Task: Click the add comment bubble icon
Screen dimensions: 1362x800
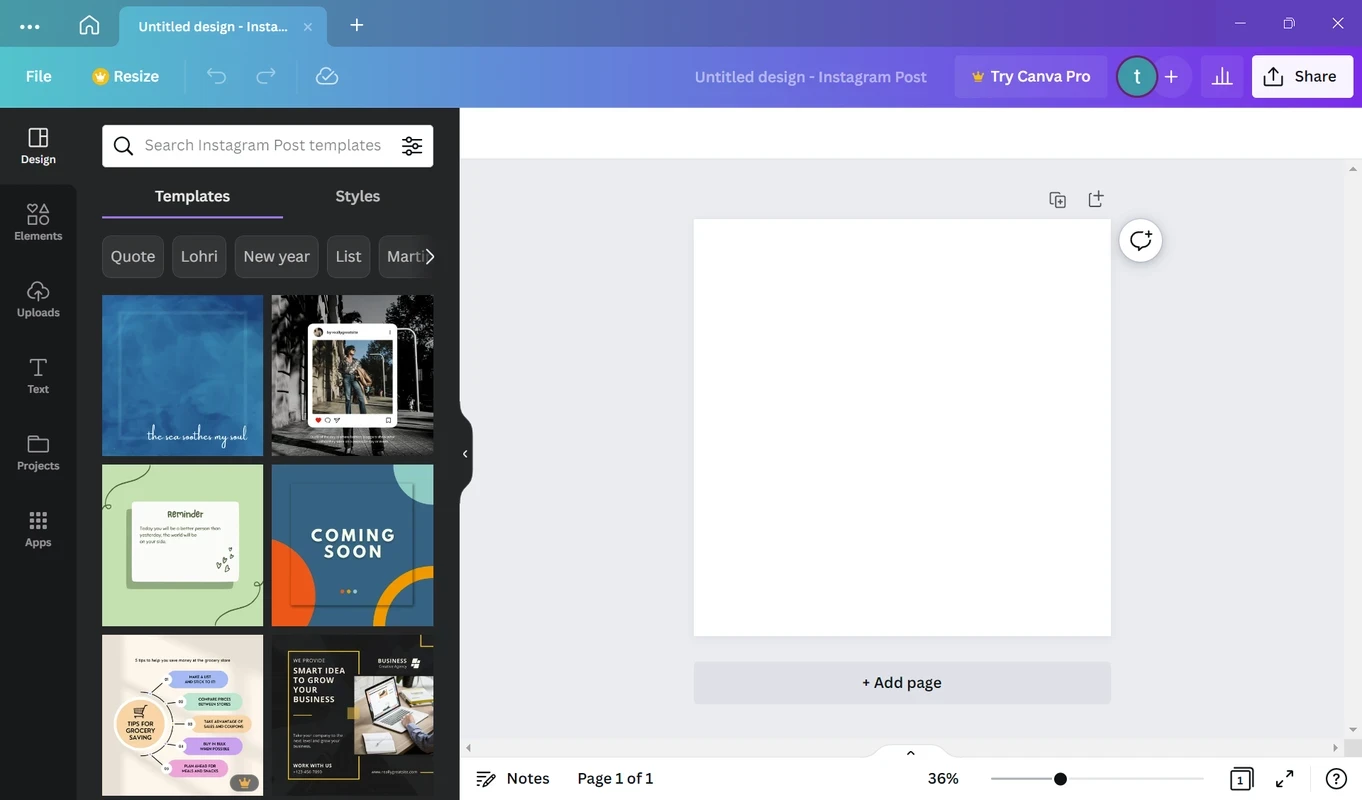Action: tap(1140, 240)
